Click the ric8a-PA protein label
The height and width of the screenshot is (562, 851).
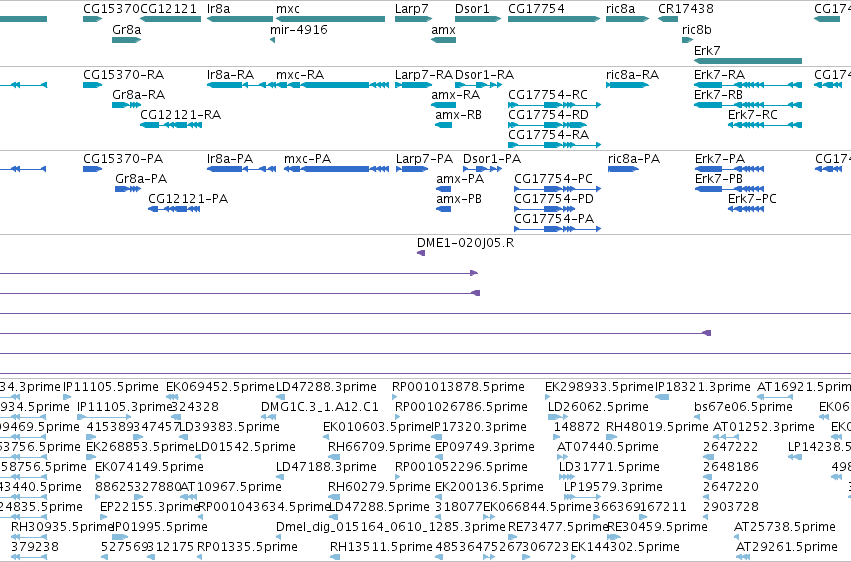tap(634, 158)
